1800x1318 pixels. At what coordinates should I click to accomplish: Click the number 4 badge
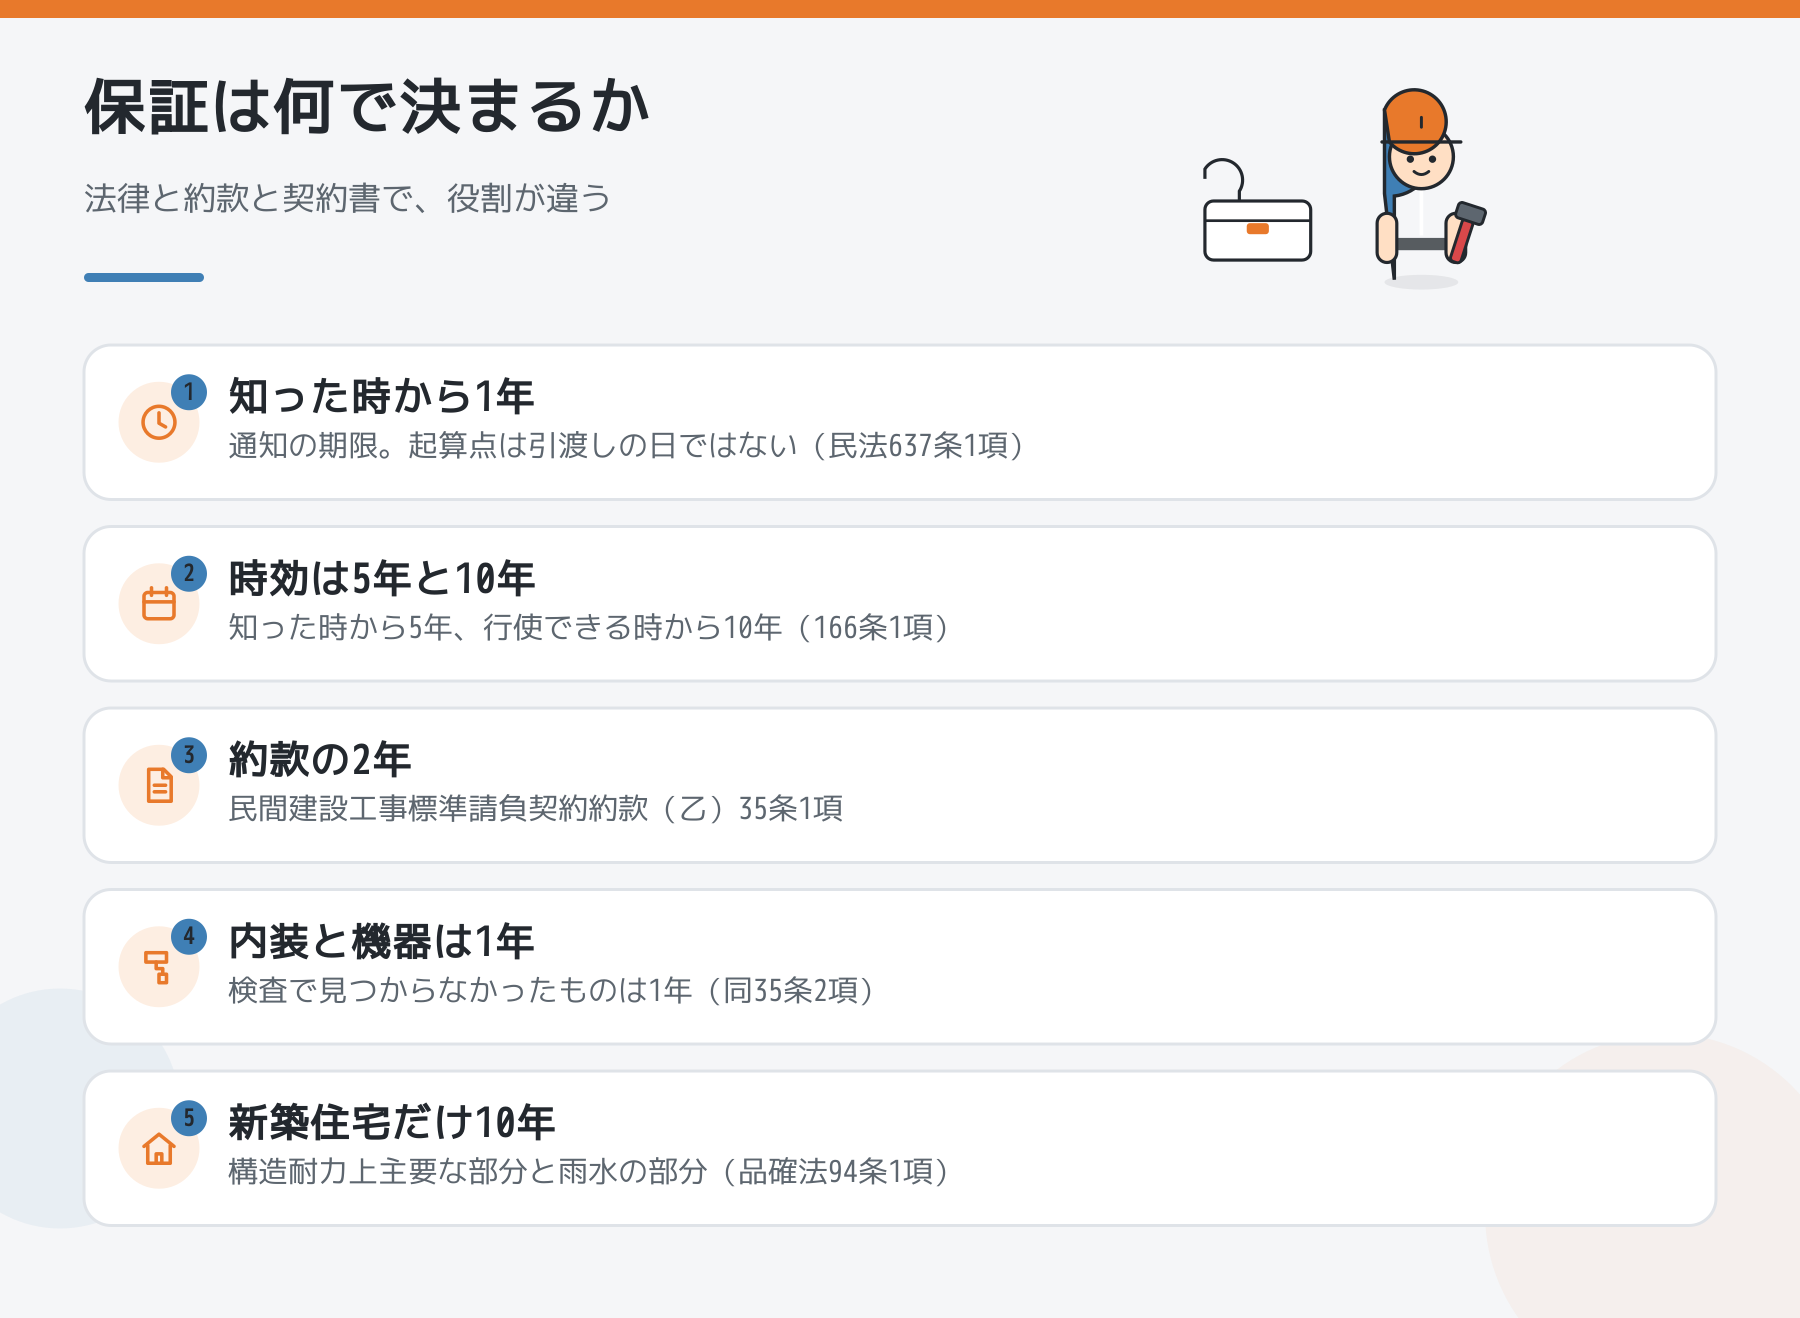coord(189,937)
